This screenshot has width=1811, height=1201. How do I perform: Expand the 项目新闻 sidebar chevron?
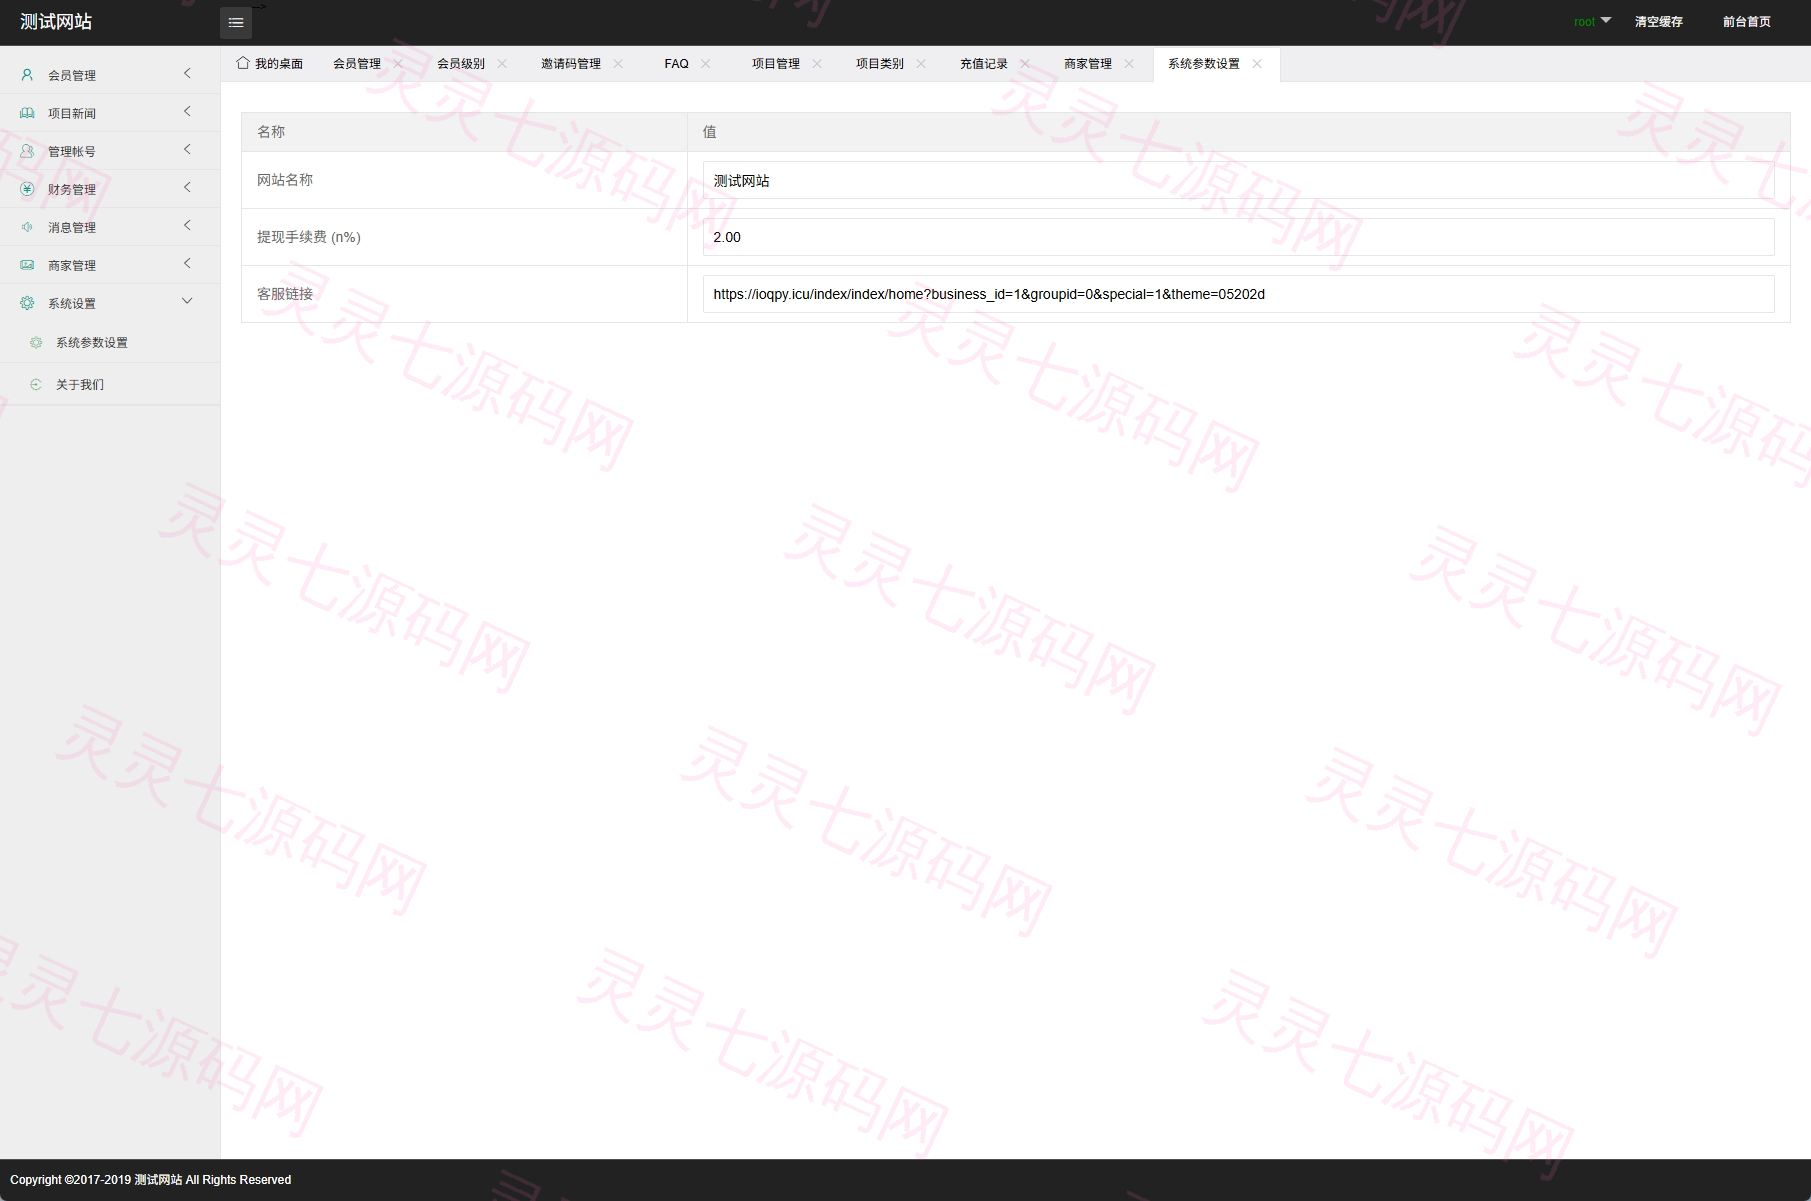(187, 111)
